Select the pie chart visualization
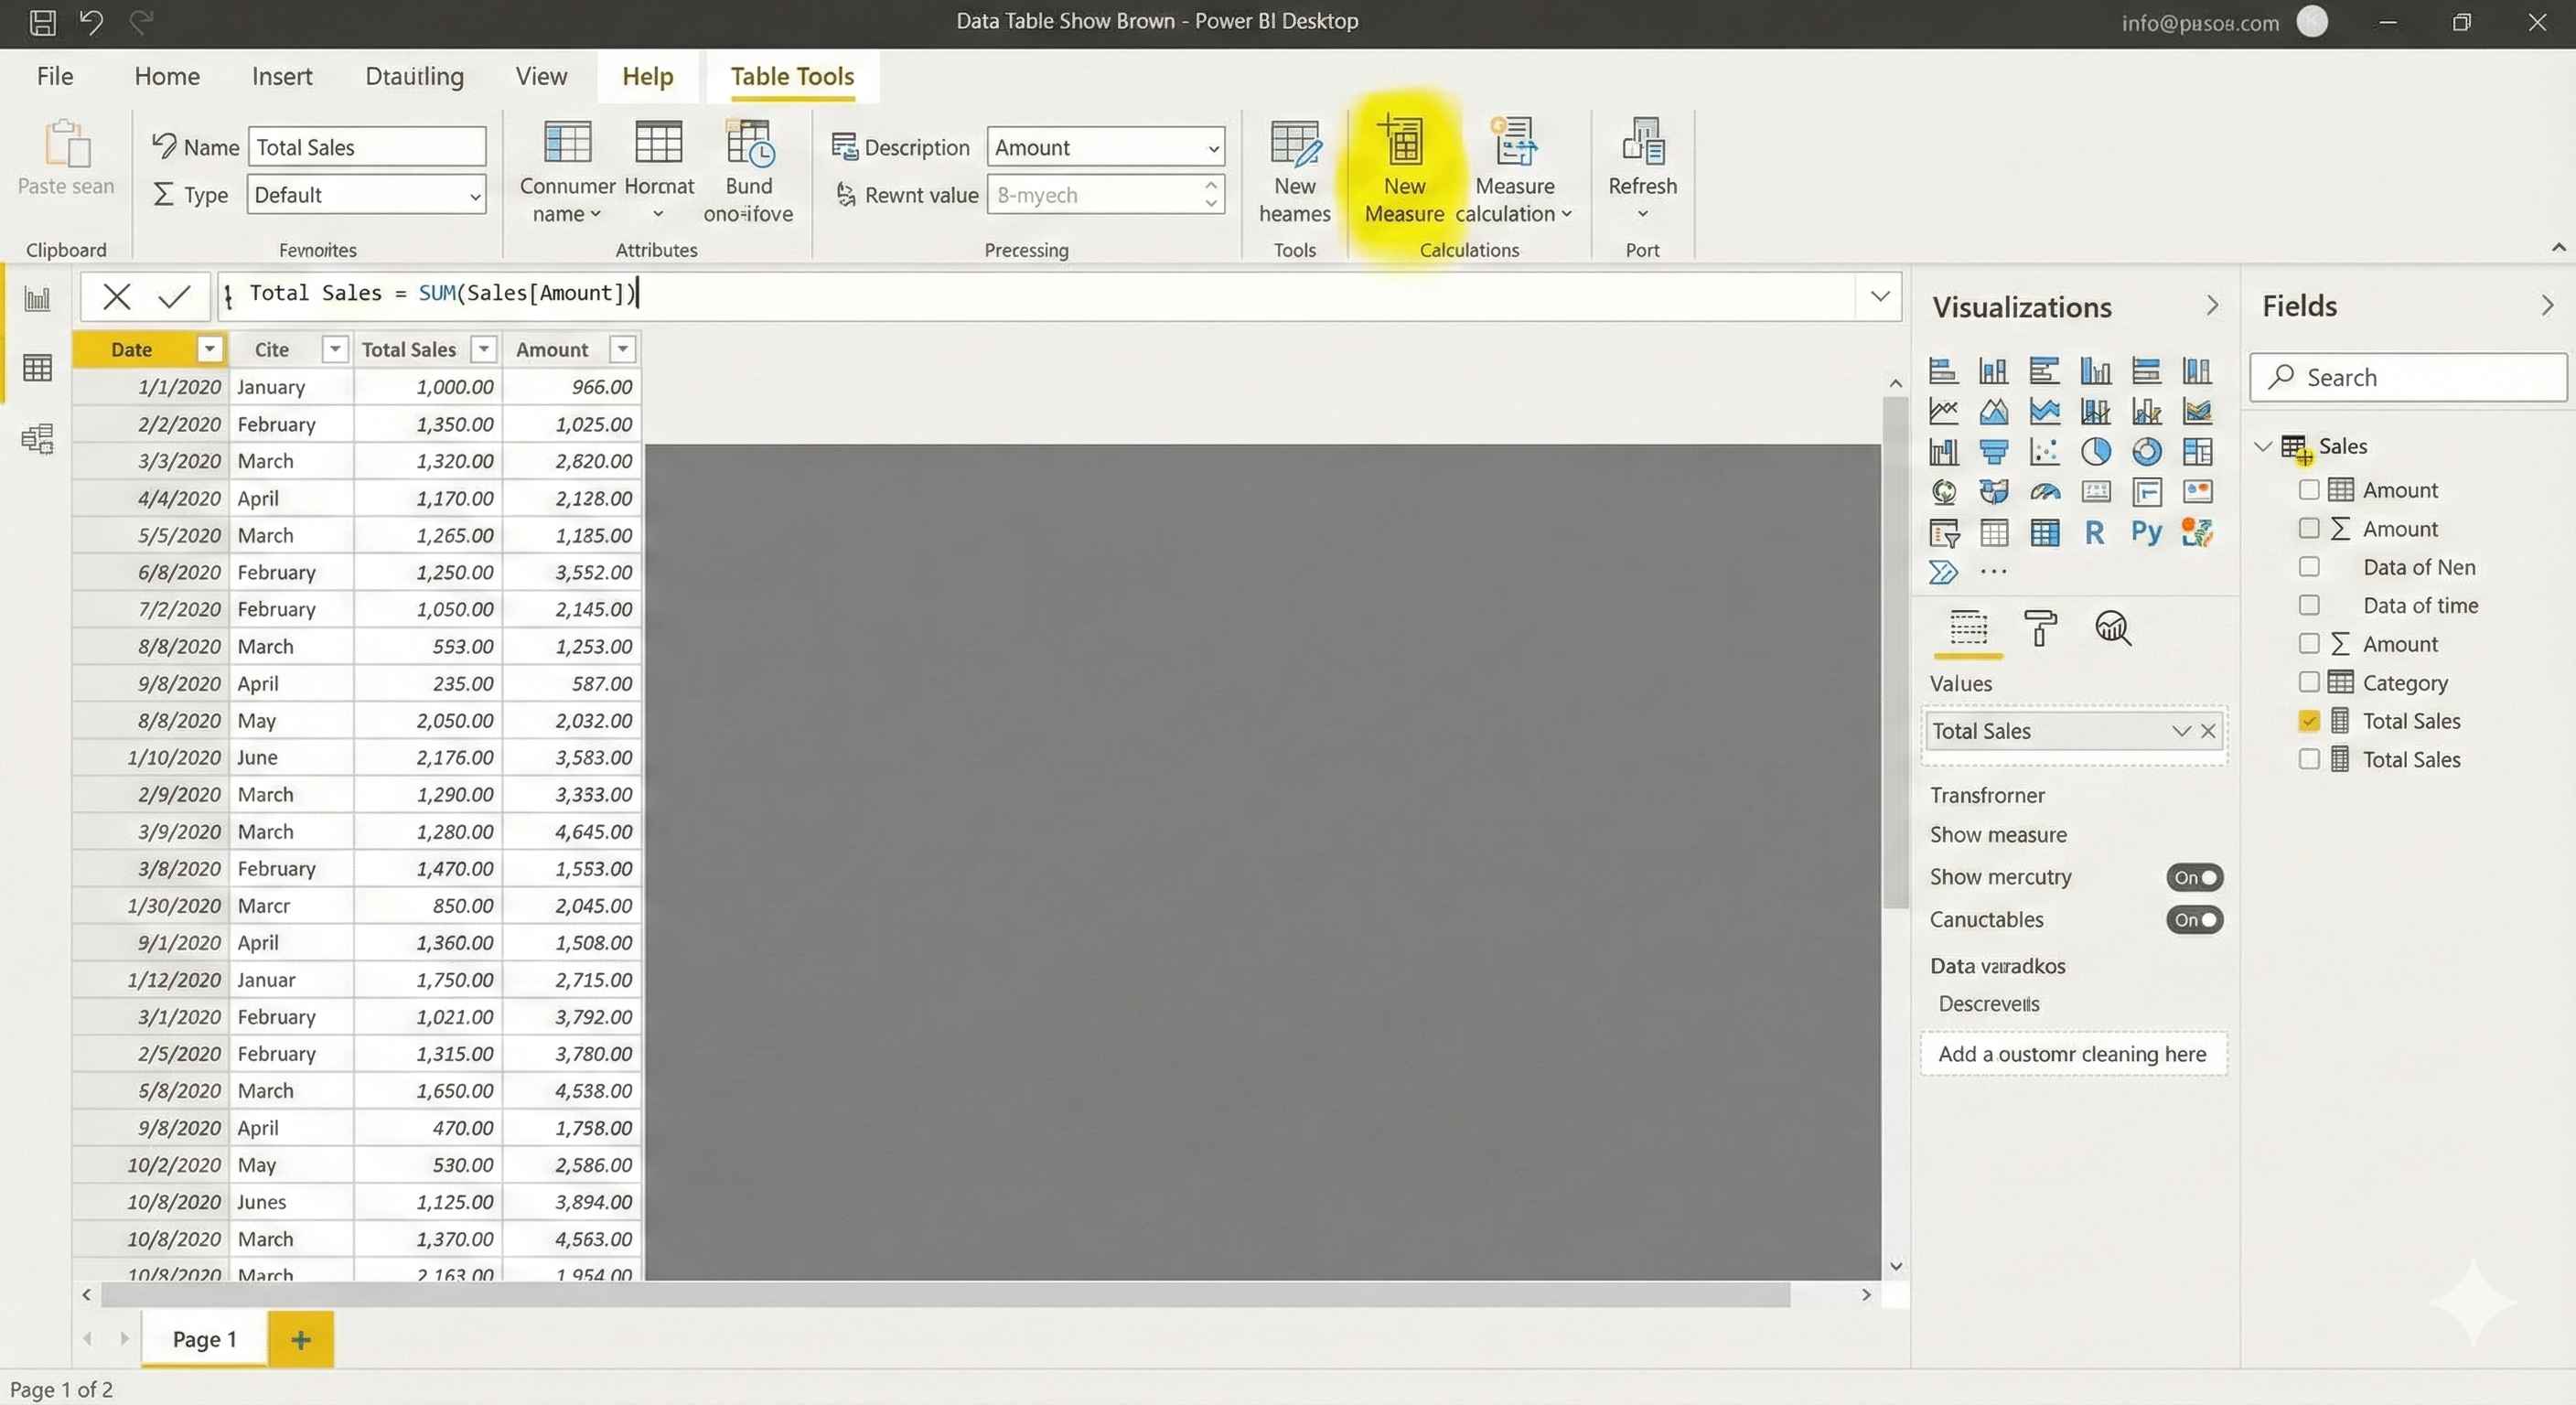 2095,452
